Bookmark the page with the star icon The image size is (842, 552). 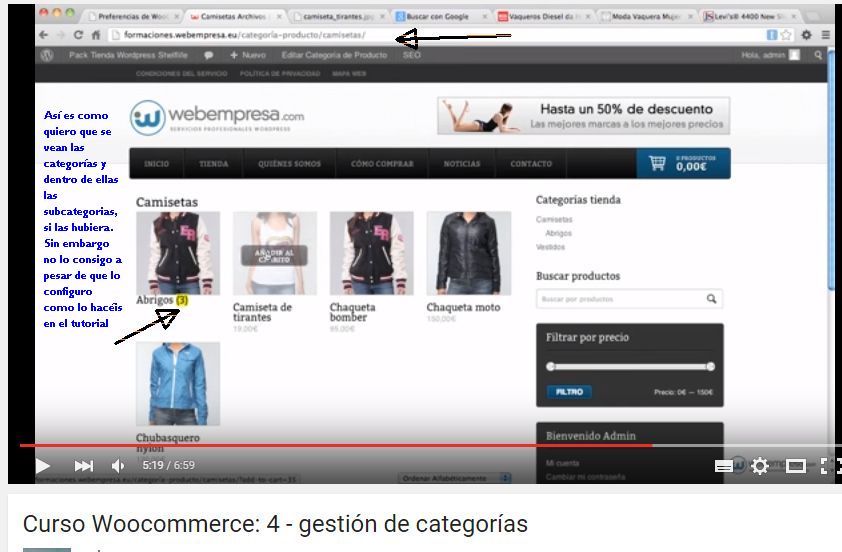[786, 35]
